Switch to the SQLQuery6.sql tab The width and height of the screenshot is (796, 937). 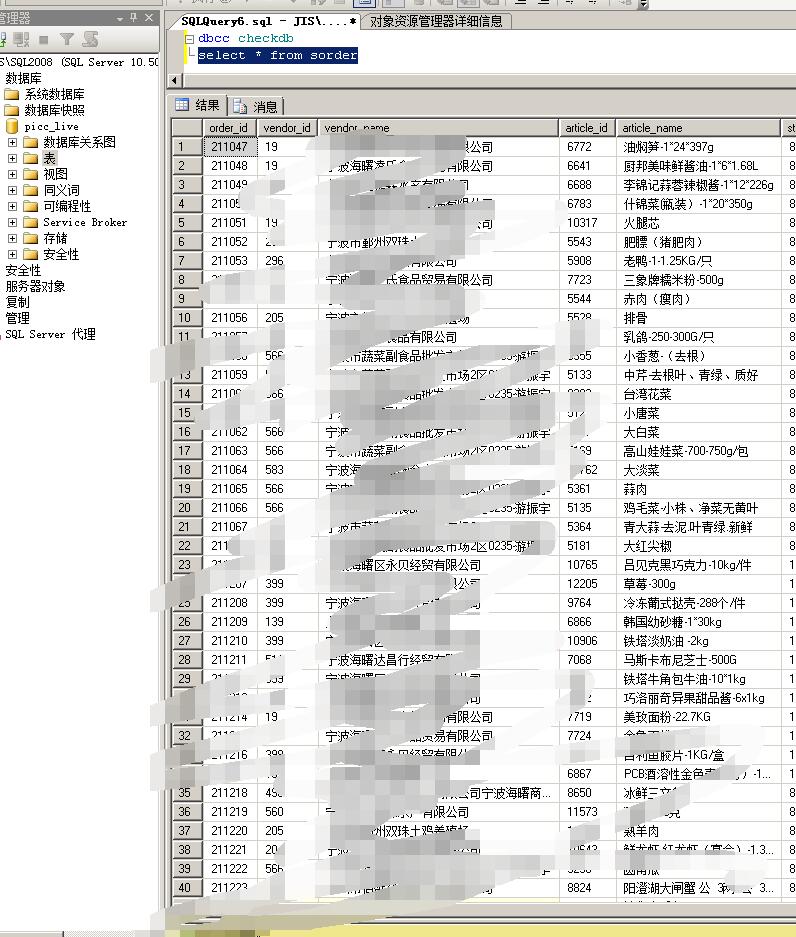point(268,22)
